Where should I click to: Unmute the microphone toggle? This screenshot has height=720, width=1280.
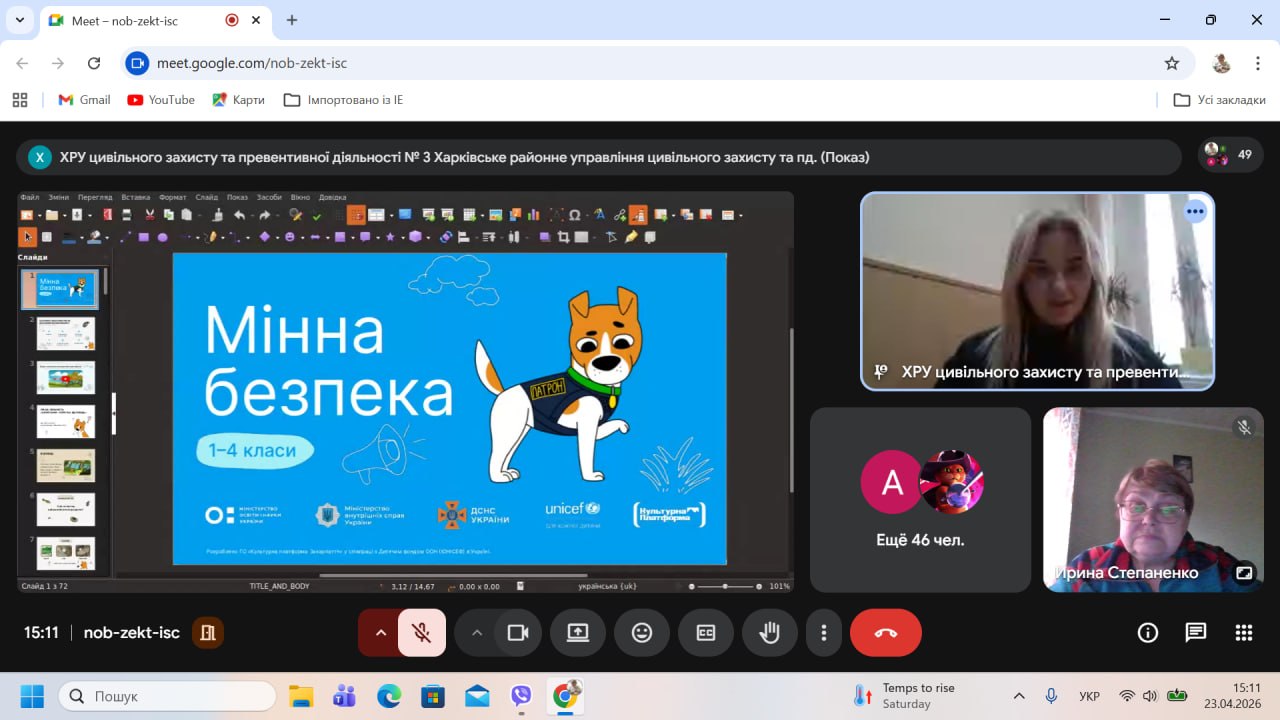pyautogui.click(x=422, y=632)
